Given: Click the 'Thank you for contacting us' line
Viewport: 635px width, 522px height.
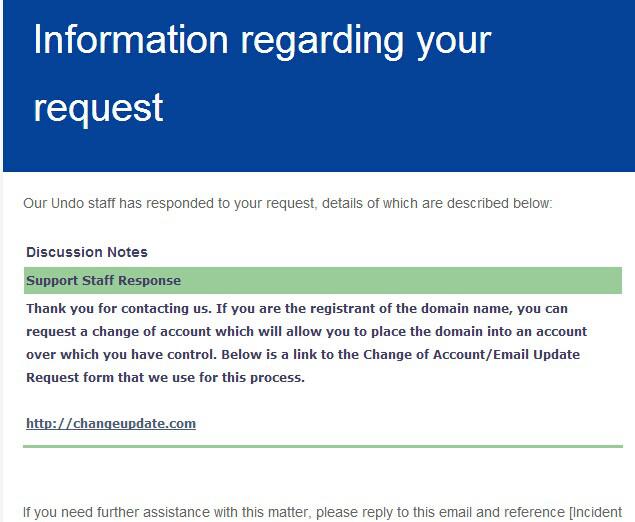Looking at the screenshot, I should [x=296, y=309].
